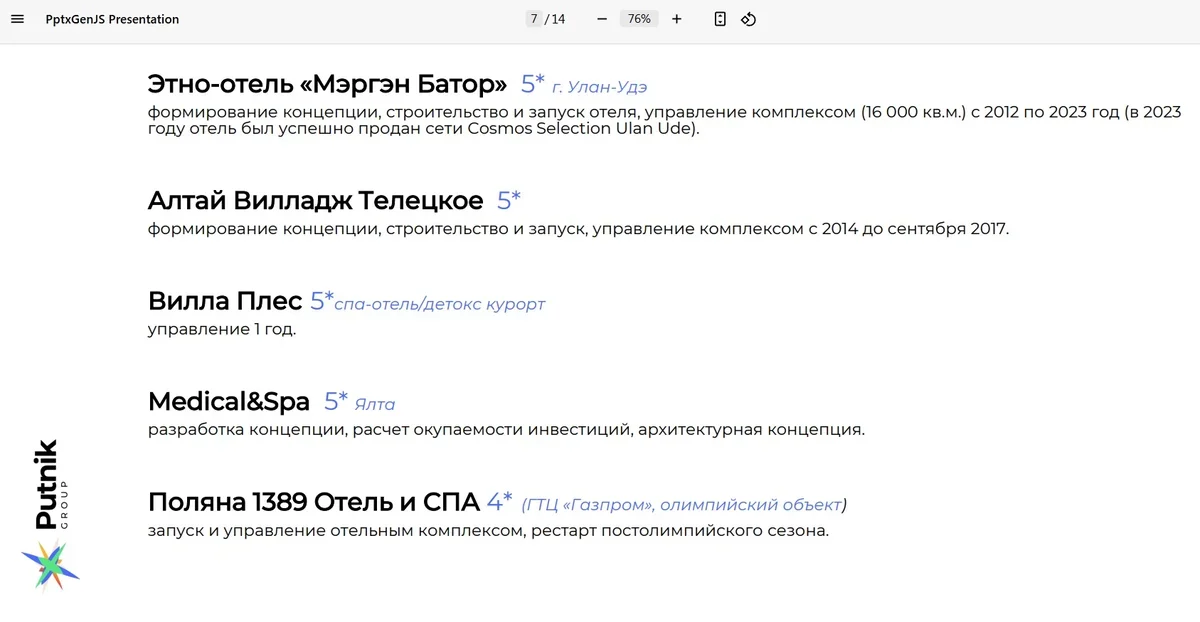The image size is (1200, 622).
Task: Click the fit to page icon
Action: point(720,19)
